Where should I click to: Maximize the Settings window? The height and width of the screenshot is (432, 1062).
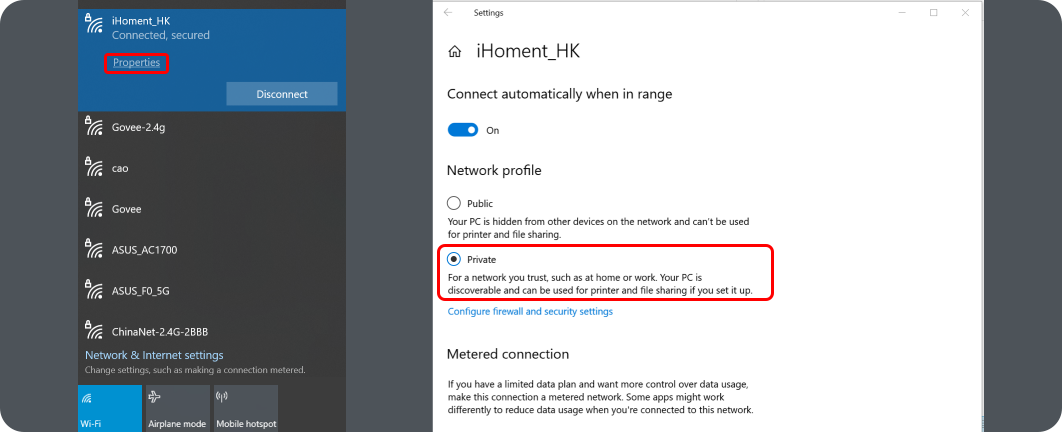933,13
